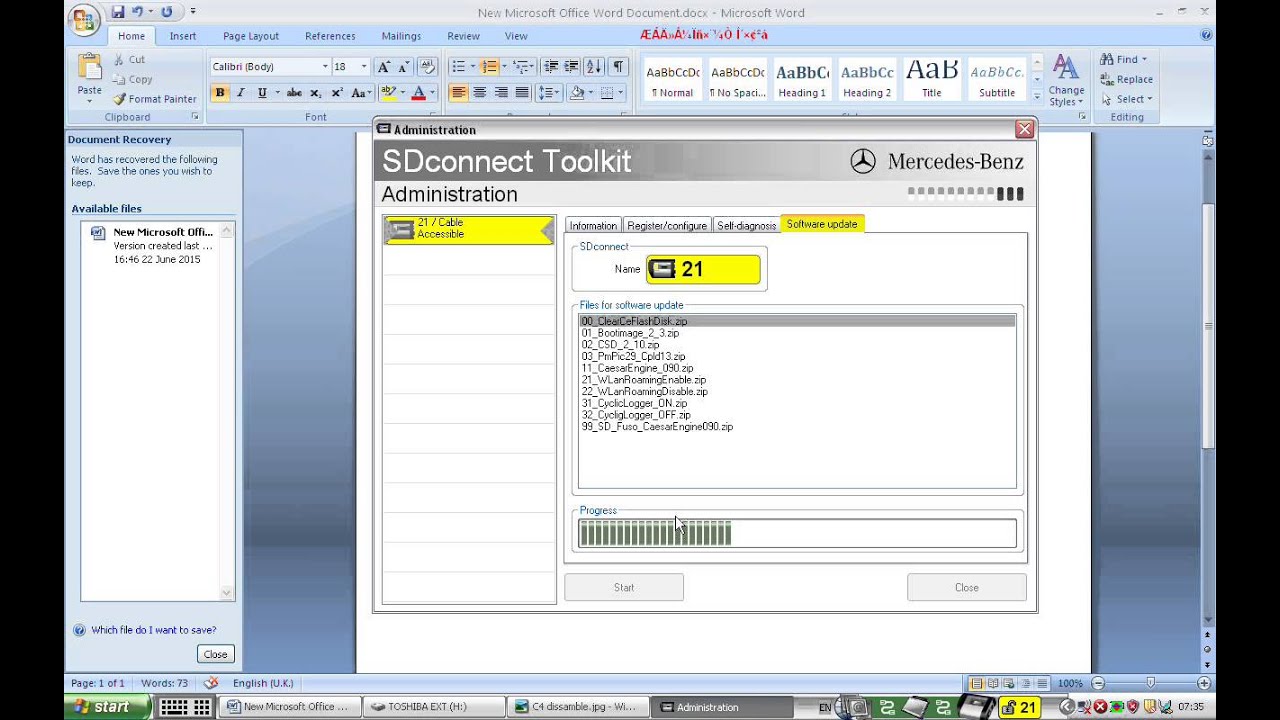Switch to the Self-diagnosis tab
This screenshot has width=1280, height=720.
(746, 226)
